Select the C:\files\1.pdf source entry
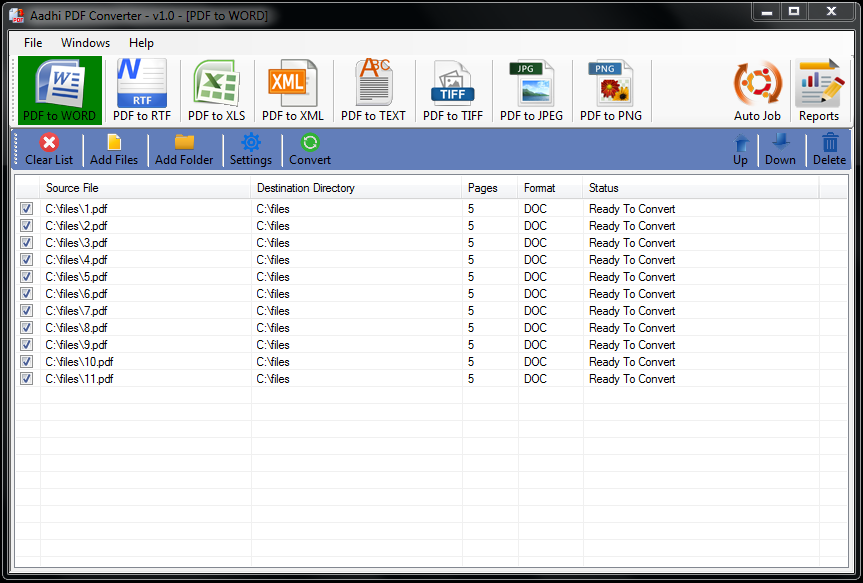Viewport: 863px width, 583px height. click(77, 209)
